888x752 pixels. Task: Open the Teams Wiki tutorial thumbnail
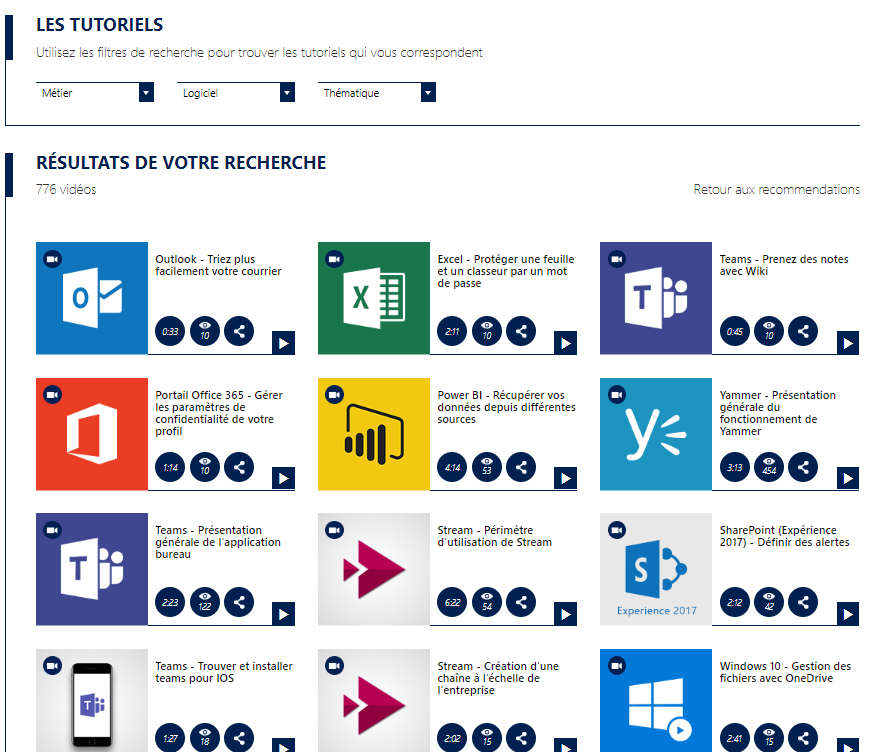tap(656, 298)
